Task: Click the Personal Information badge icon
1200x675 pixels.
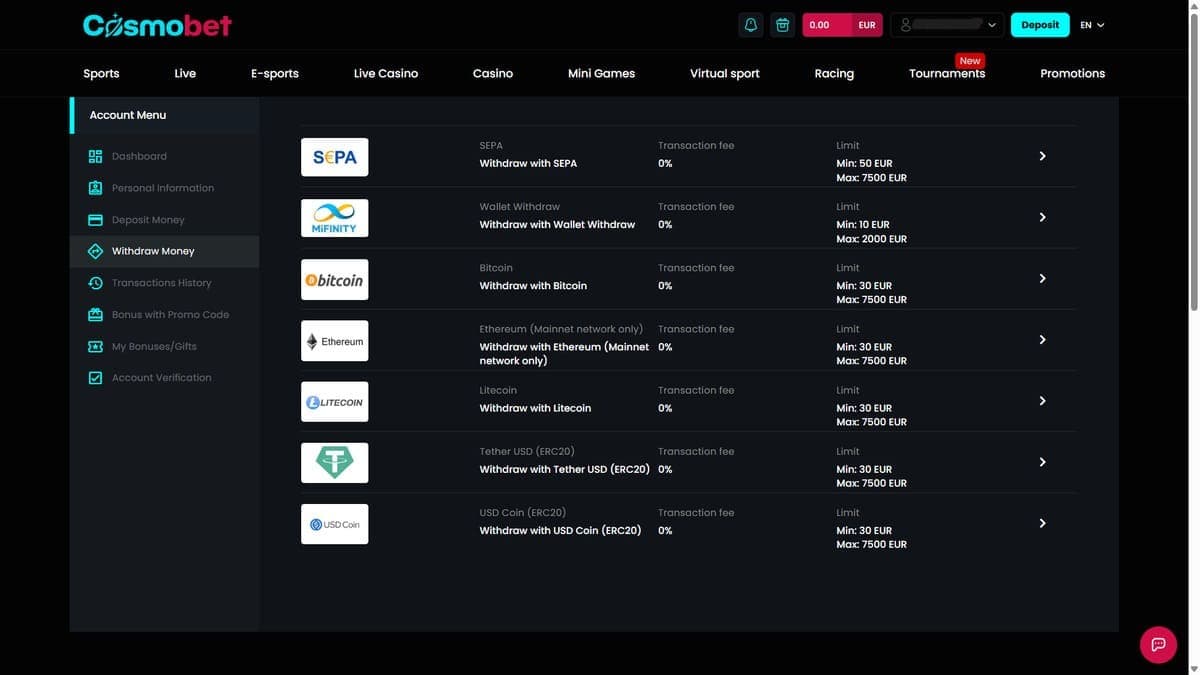Action: (x=96, y=188)
